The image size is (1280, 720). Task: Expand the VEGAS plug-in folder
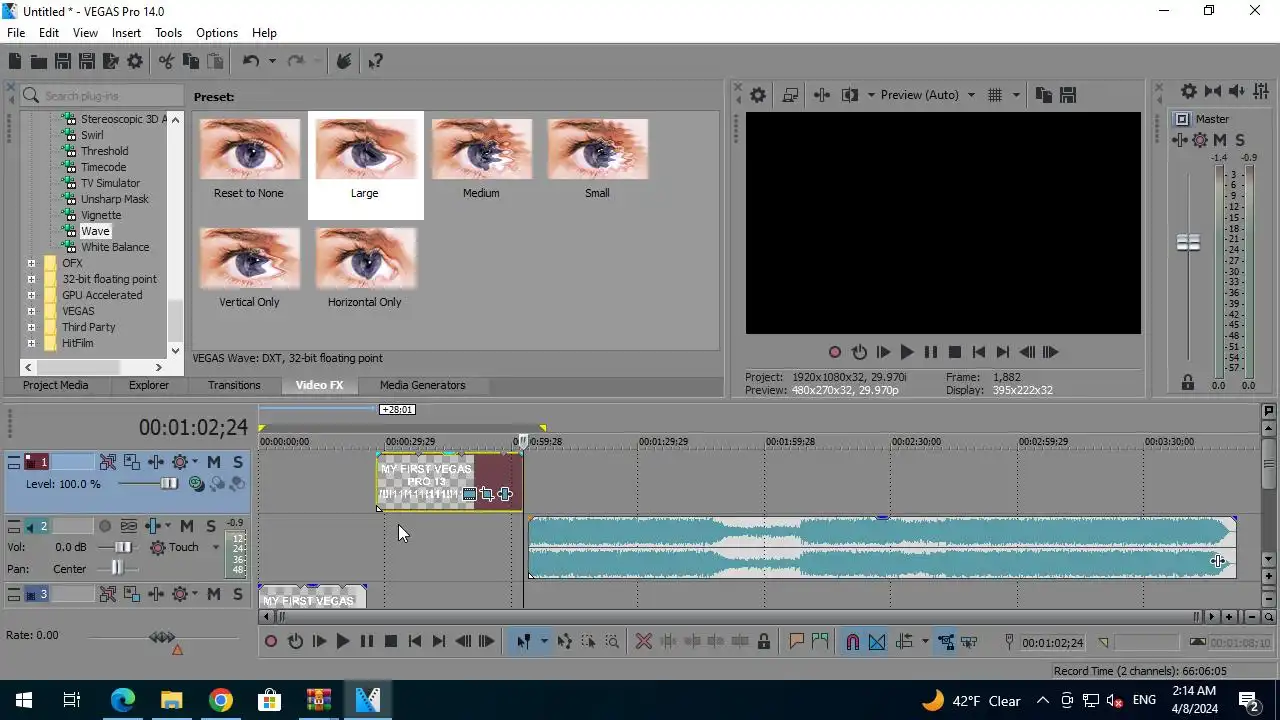point(31,311)
